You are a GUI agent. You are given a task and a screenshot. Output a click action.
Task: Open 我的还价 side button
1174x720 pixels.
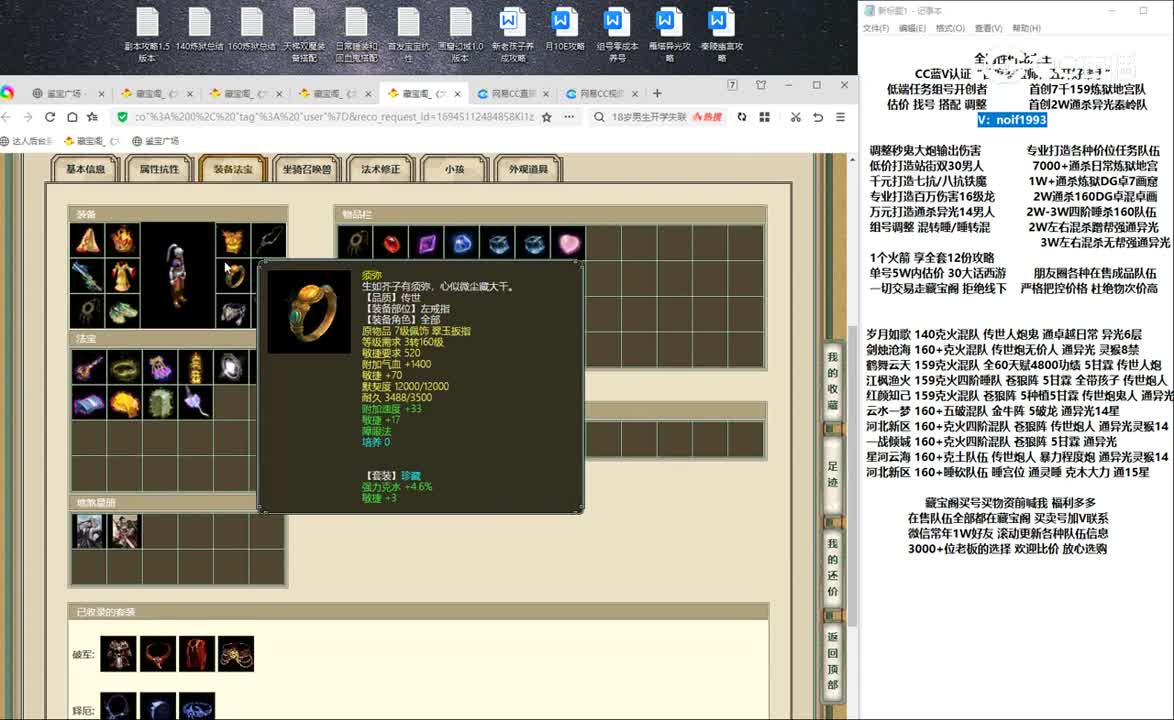tap(833, 567)
